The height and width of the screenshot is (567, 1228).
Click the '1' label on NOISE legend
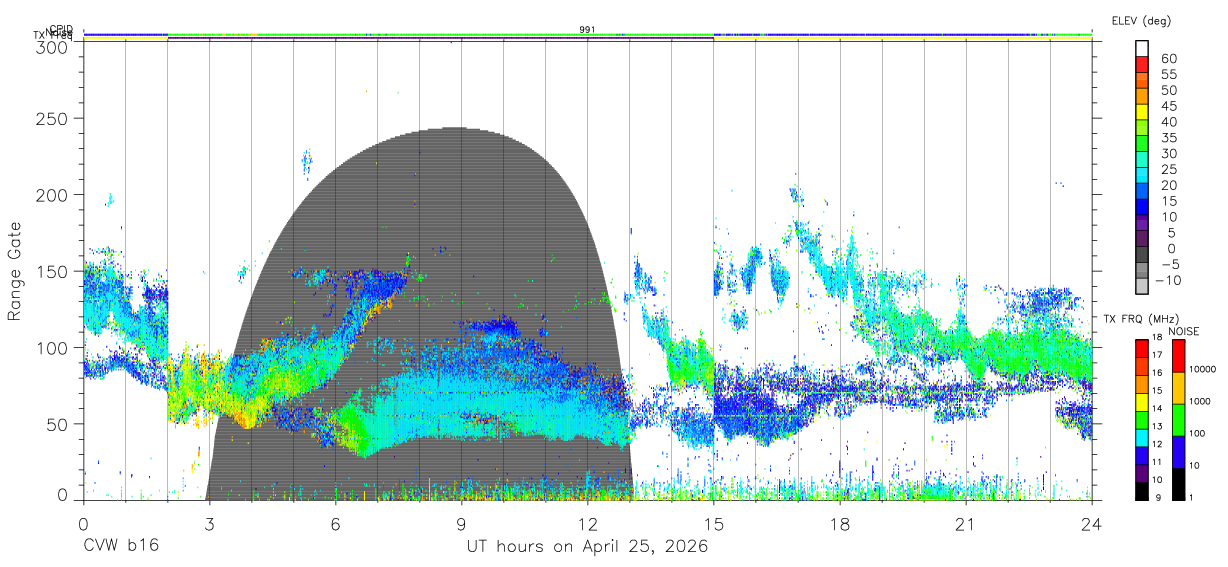(1193, 497)
